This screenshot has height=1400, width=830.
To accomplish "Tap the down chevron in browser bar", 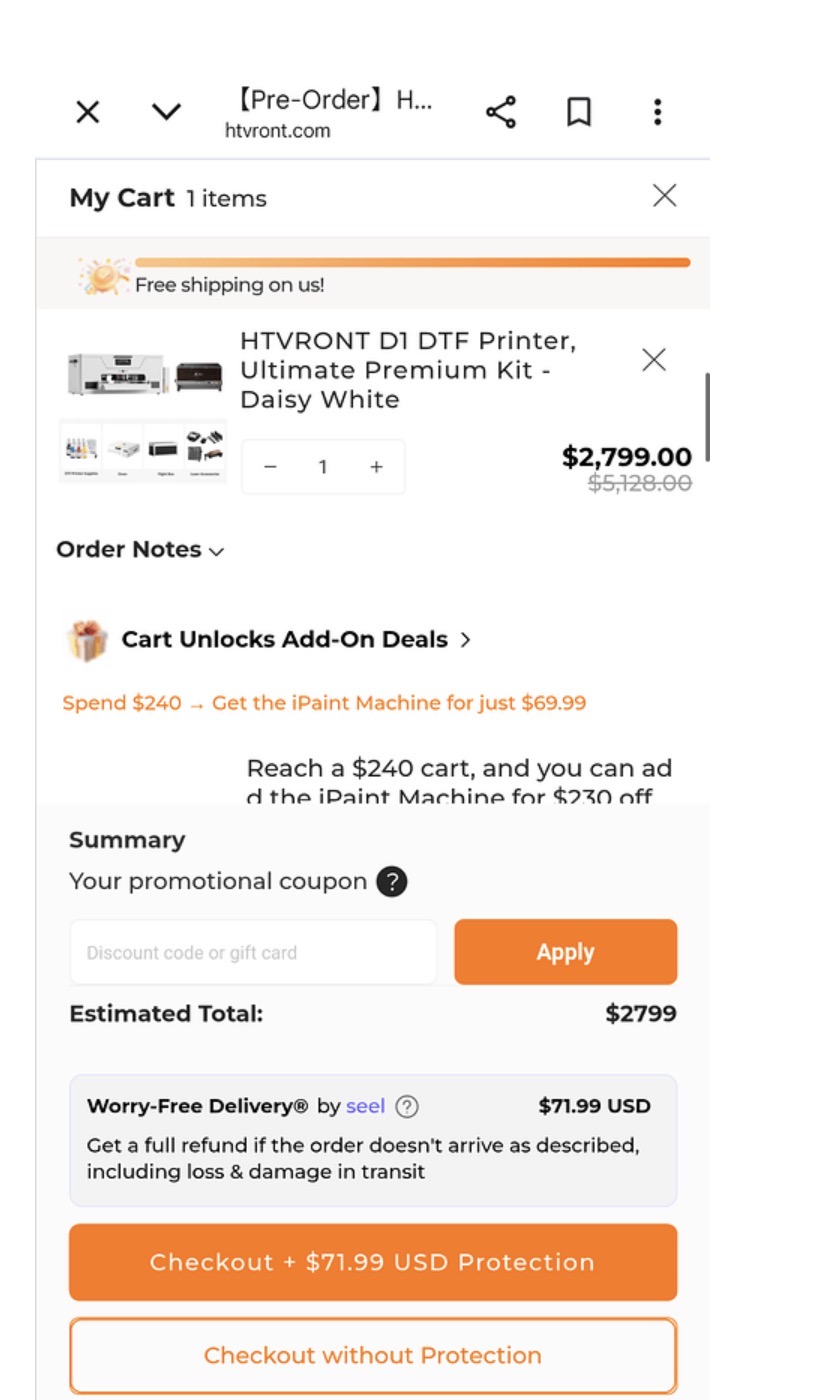I will click(x=166, y=112).
